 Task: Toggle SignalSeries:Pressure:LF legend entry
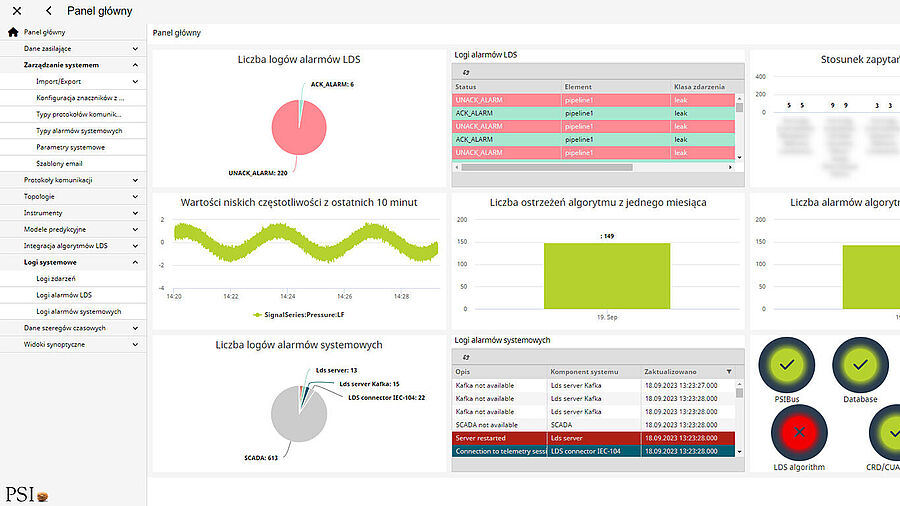point(299,314)
